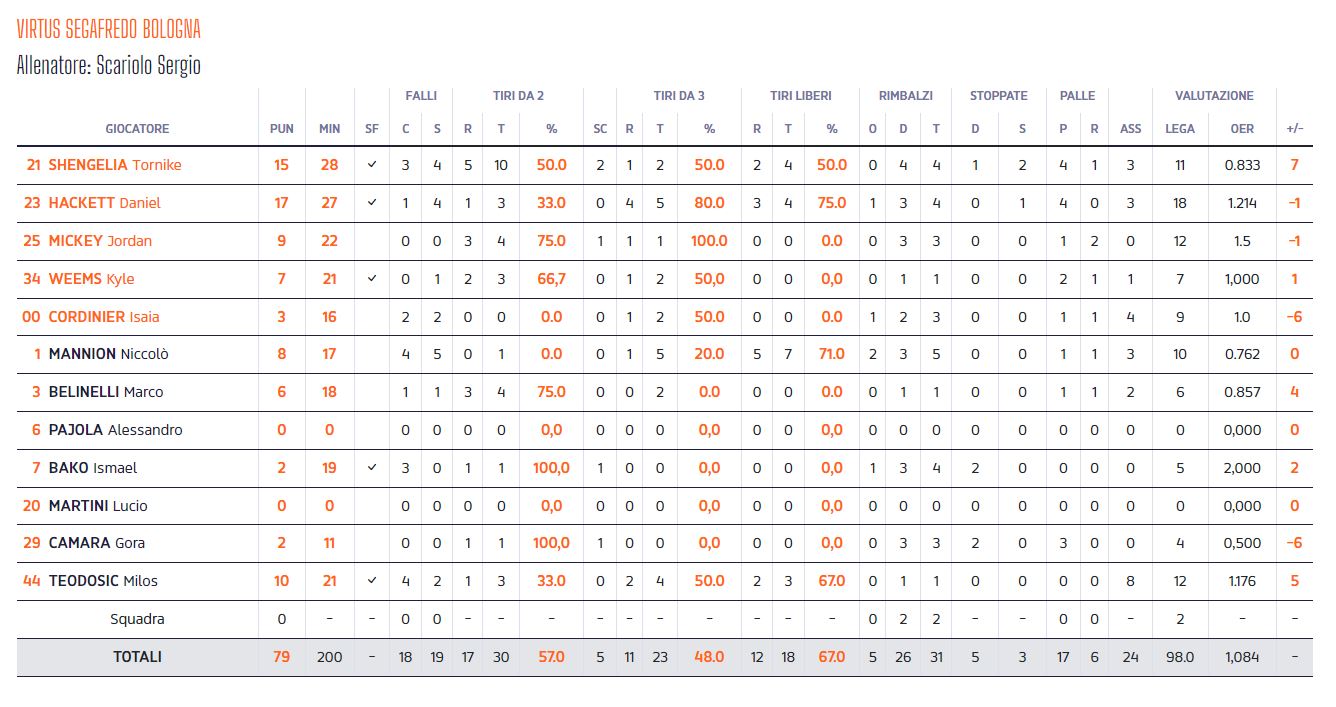
Task: Sort the table by ASS column
Action: click(1130, 128)
